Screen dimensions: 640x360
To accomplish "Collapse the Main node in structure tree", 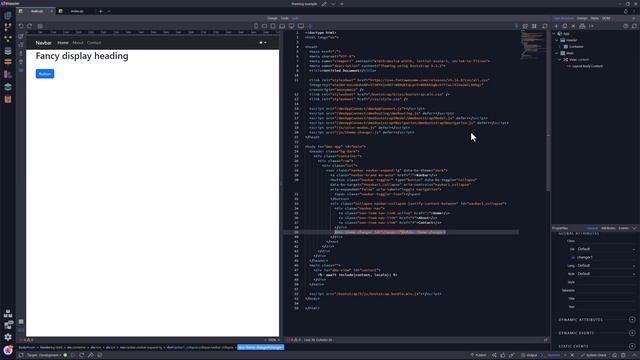I will [x=557, y=53].
